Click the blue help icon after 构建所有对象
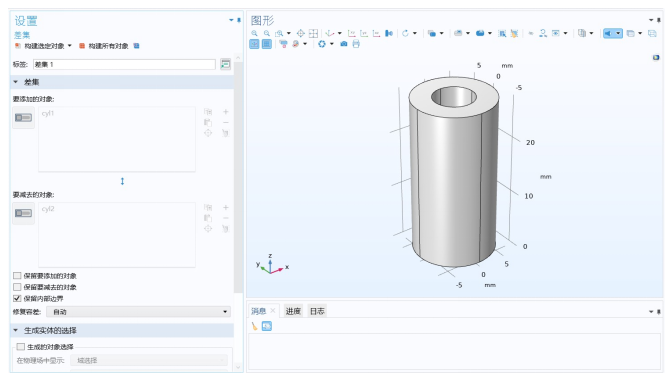671x386 pixels. (136, 46)
